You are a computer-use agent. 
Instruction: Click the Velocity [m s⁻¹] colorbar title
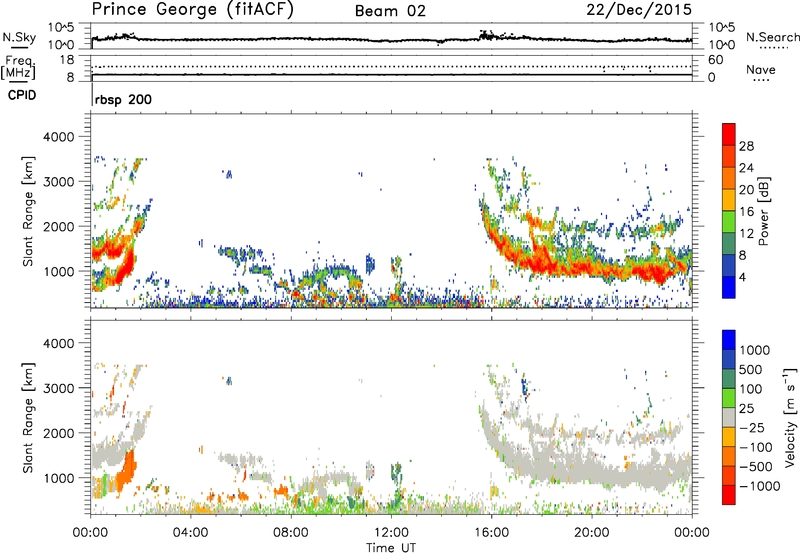(790, 417)
